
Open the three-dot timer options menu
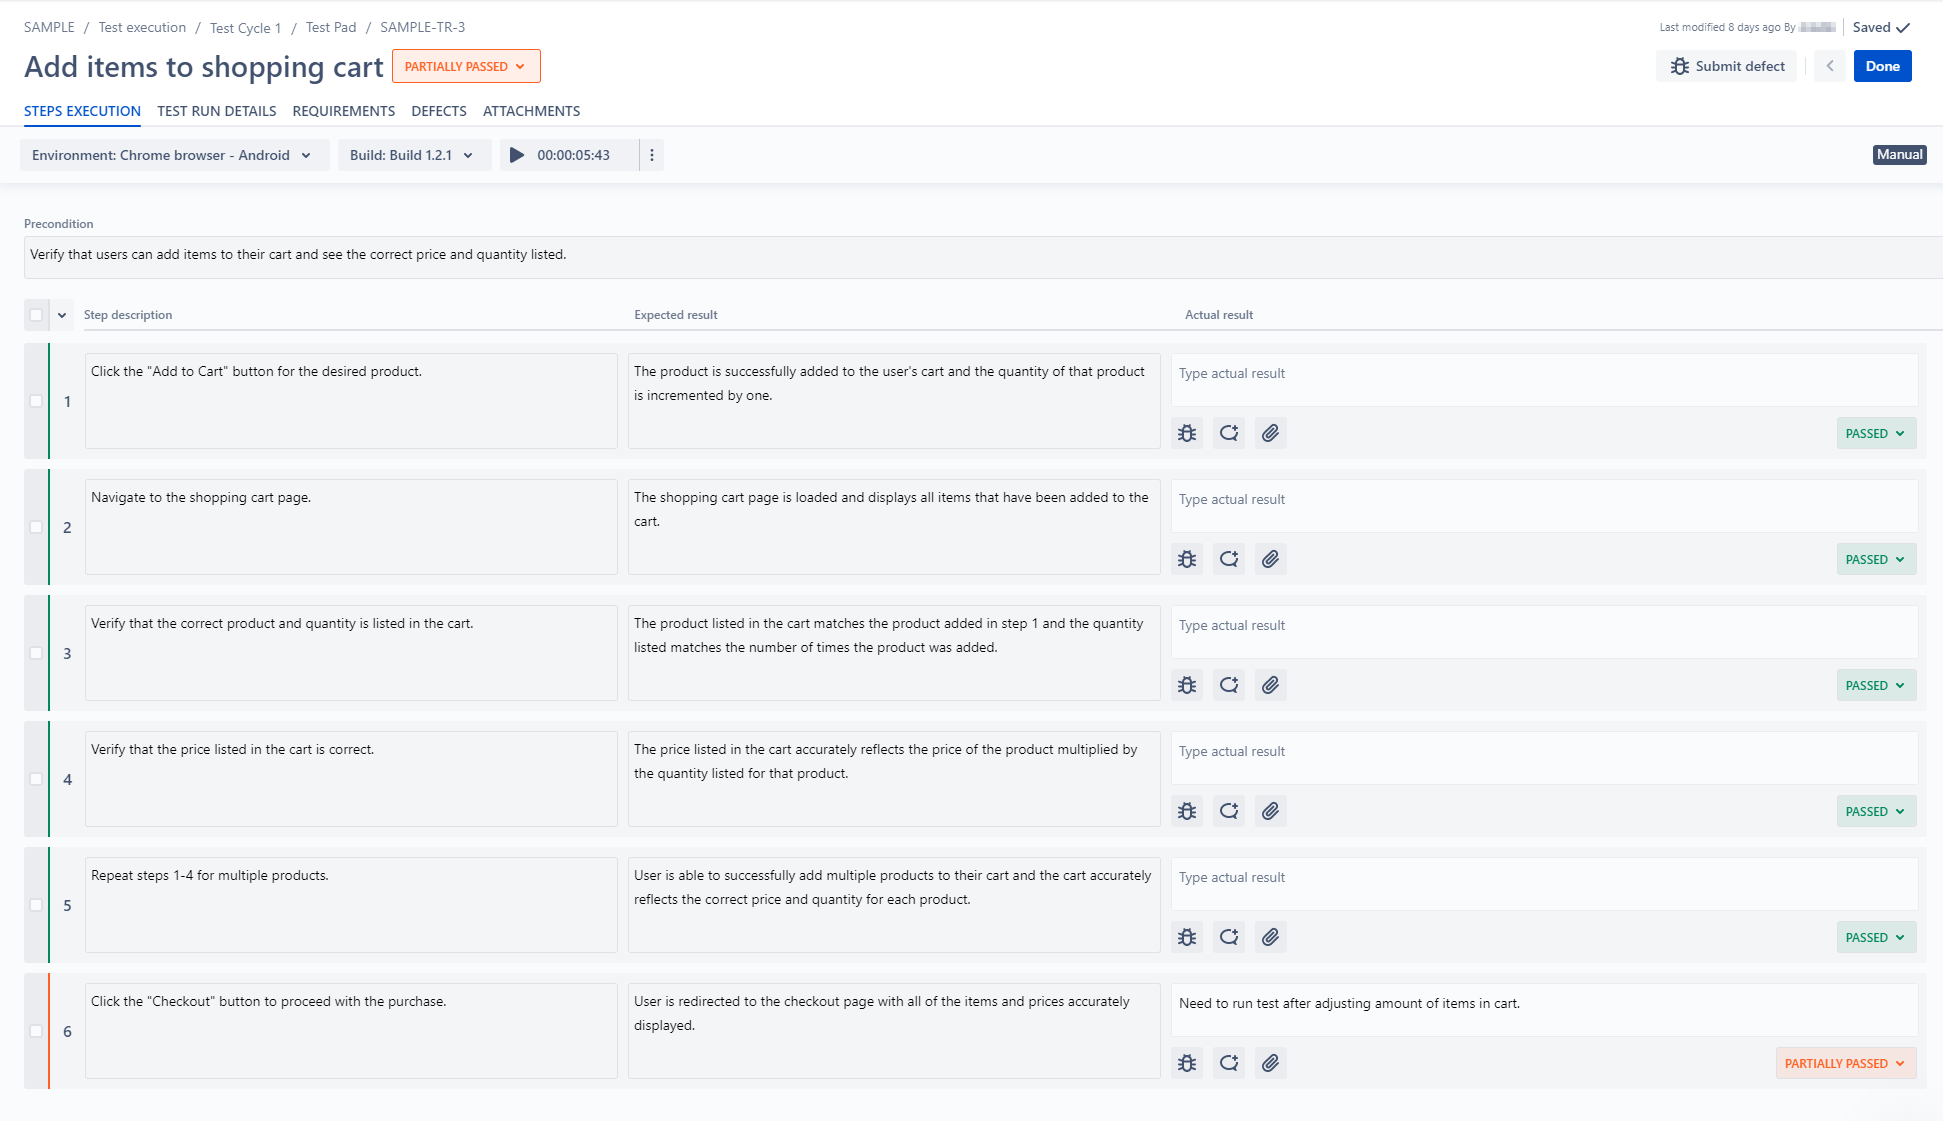tap(652, 155)
